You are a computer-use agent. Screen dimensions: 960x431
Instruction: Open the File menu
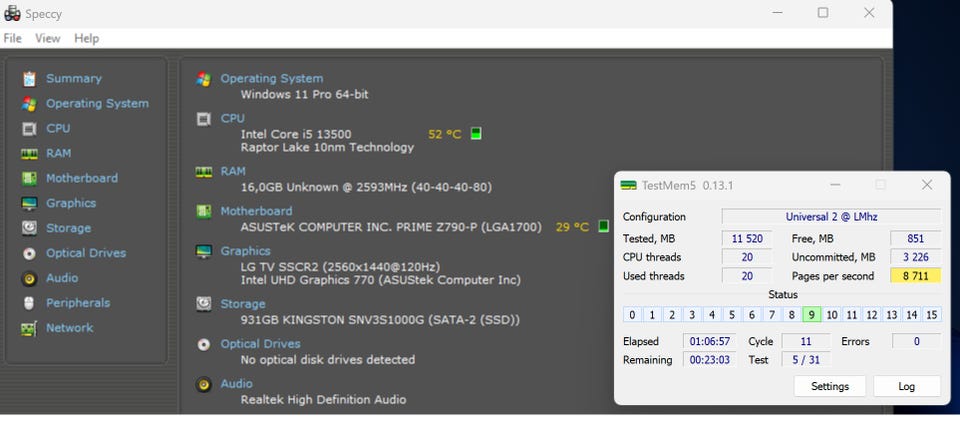click(13, 38)
